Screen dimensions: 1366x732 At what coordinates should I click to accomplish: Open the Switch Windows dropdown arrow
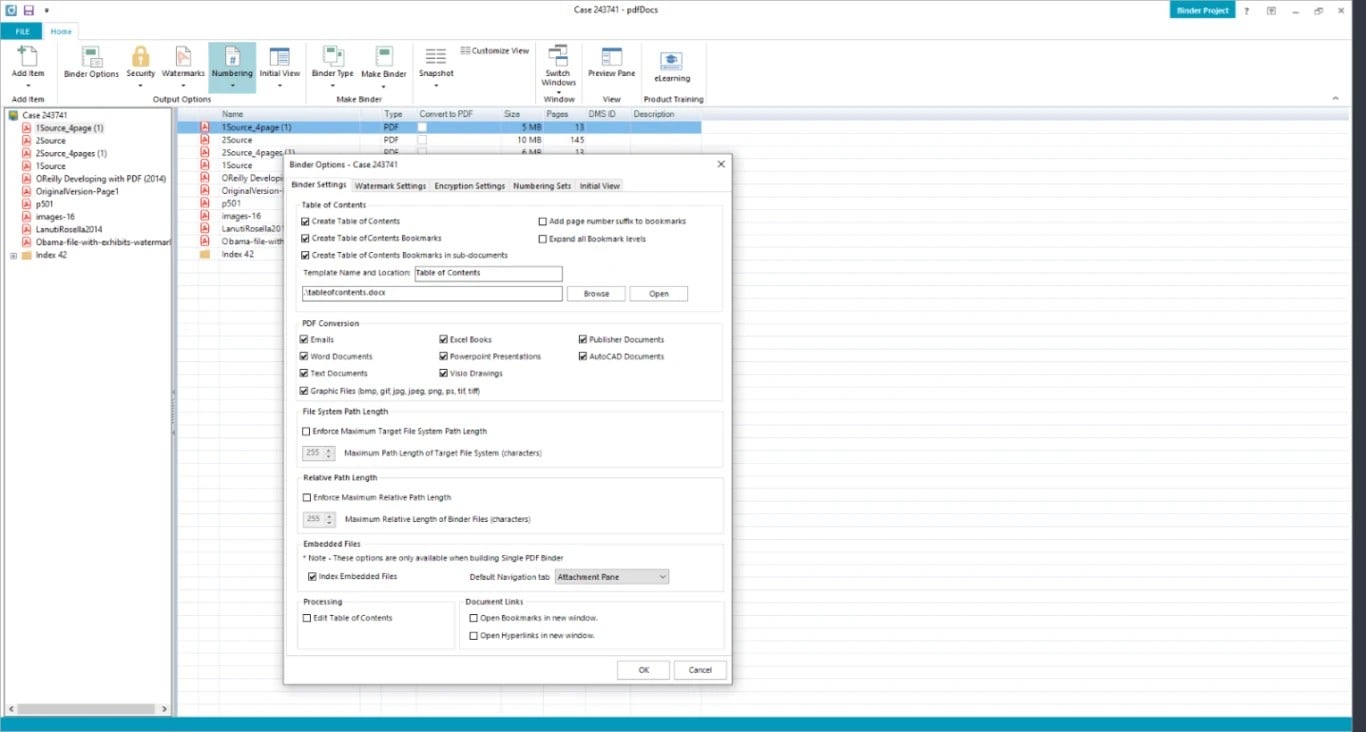[558, 91]
